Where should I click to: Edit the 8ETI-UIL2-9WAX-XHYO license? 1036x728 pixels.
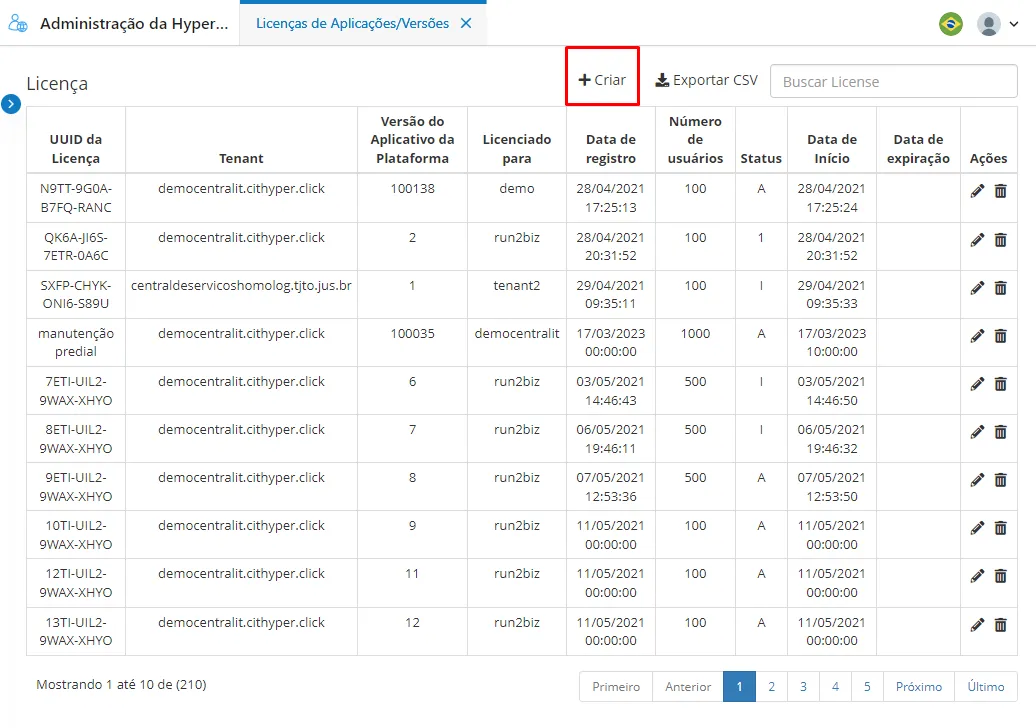pos(977,432)
